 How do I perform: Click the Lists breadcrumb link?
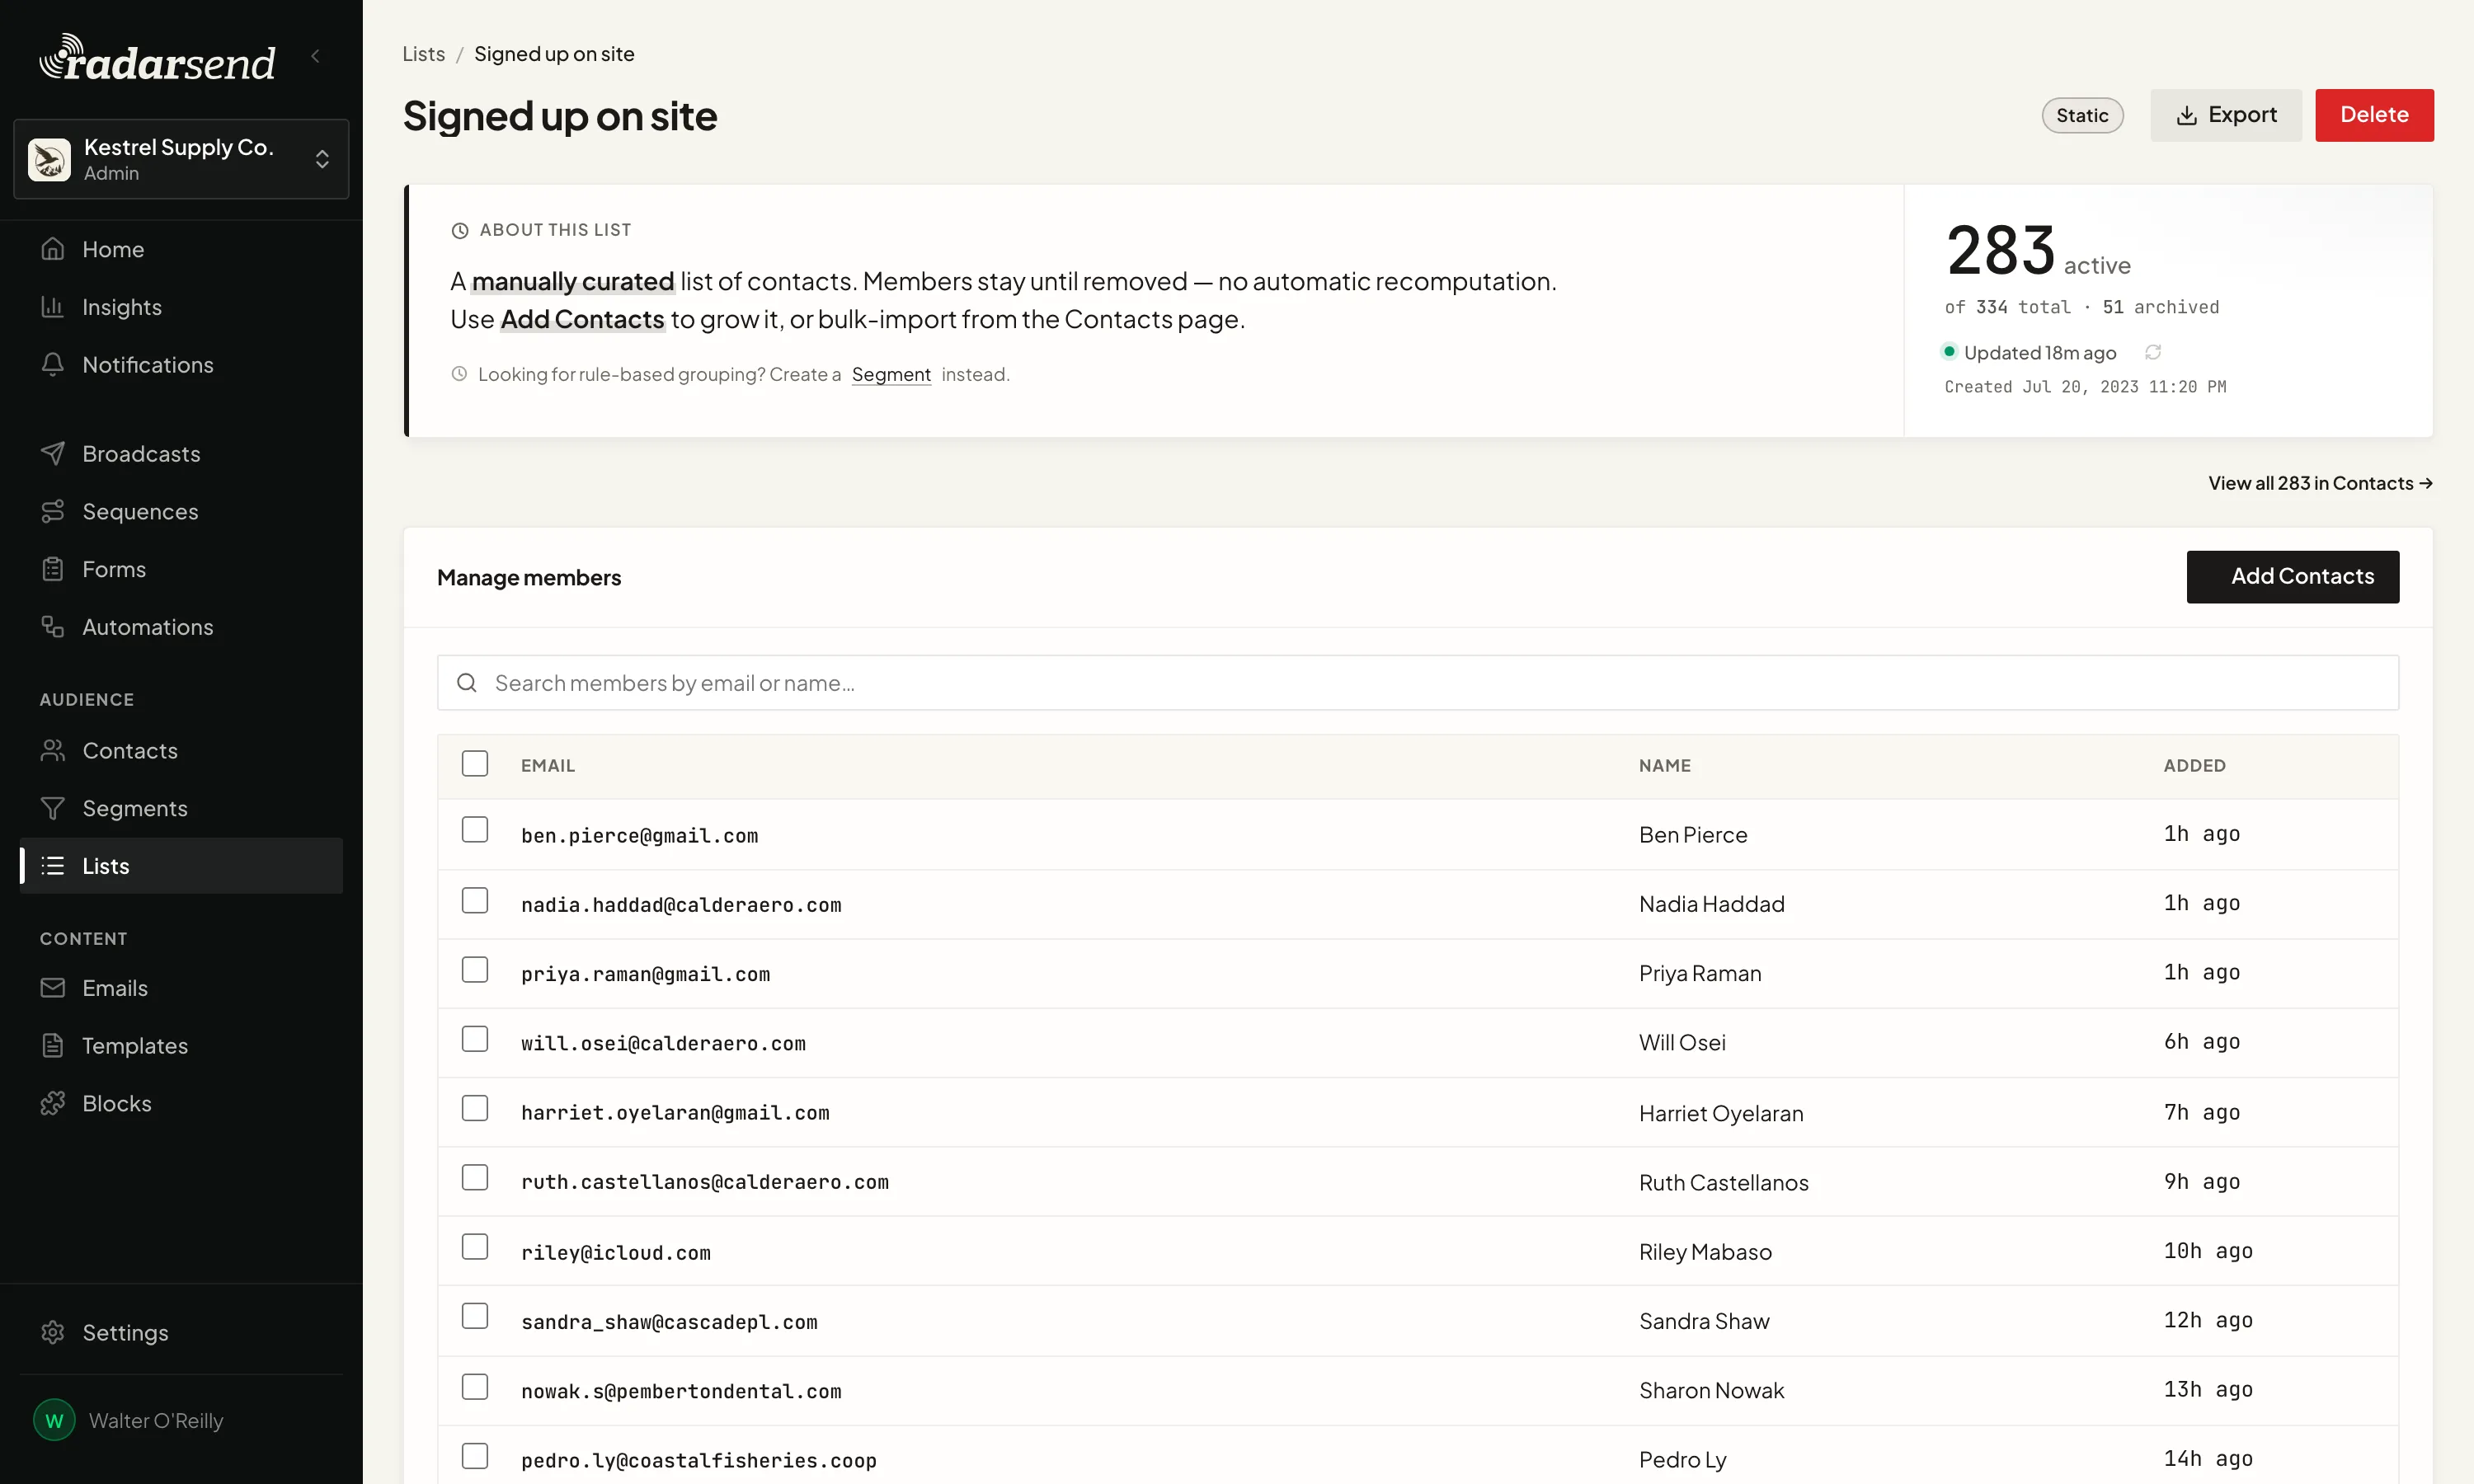[x=423, y=54]
